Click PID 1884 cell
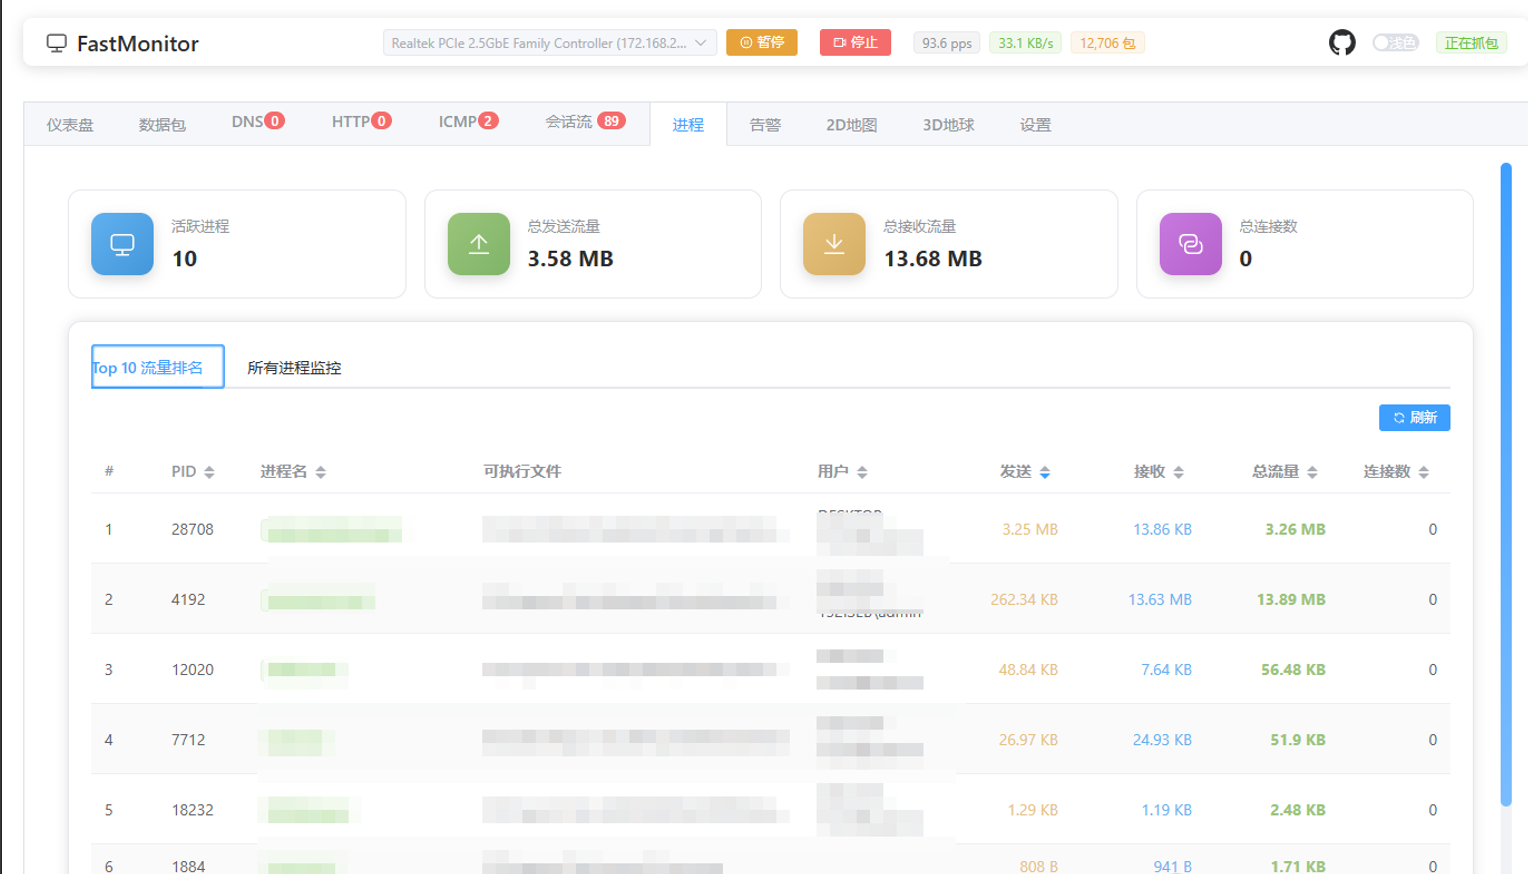This screenshot has height=874, width=1528. coord(188,866)
